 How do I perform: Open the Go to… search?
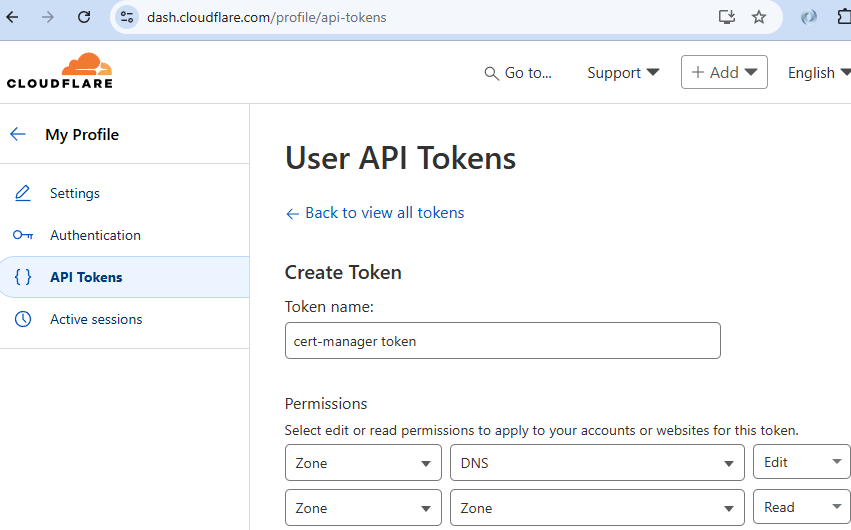tap(518, 73)
